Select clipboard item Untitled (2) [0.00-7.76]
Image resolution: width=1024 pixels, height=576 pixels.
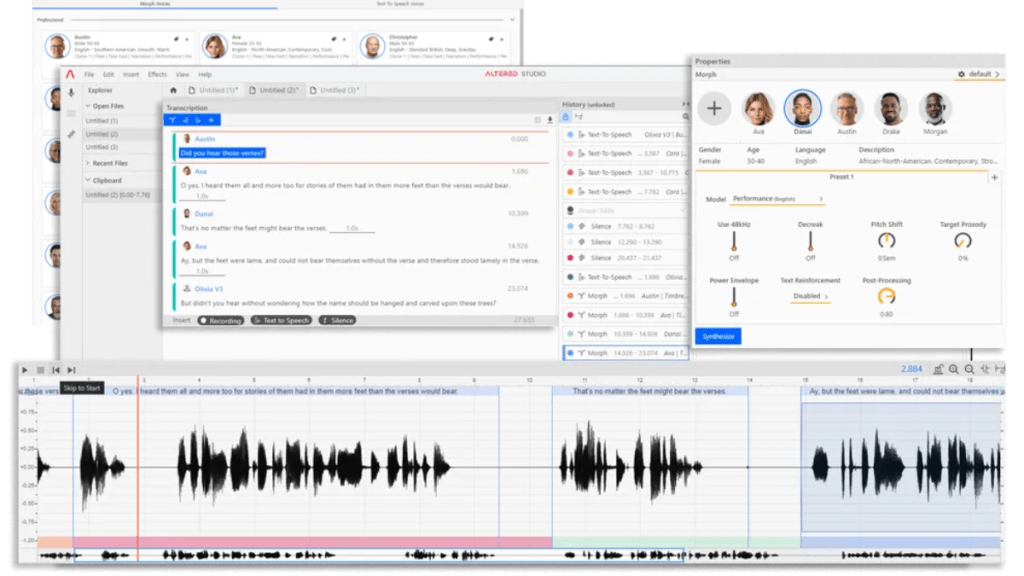click(x=118, y=195)
